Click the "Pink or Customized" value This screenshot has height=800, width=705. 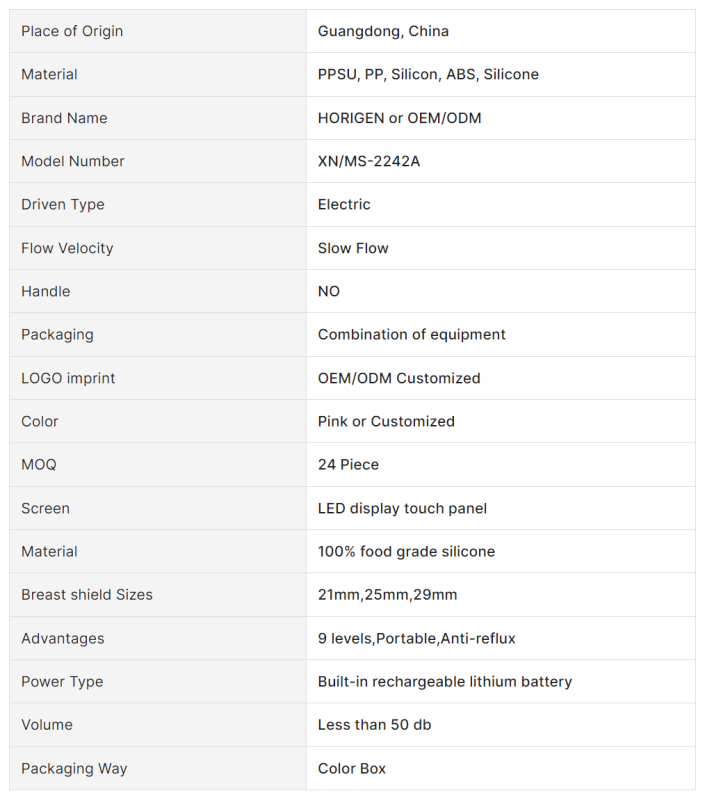(x=386, y=421)
